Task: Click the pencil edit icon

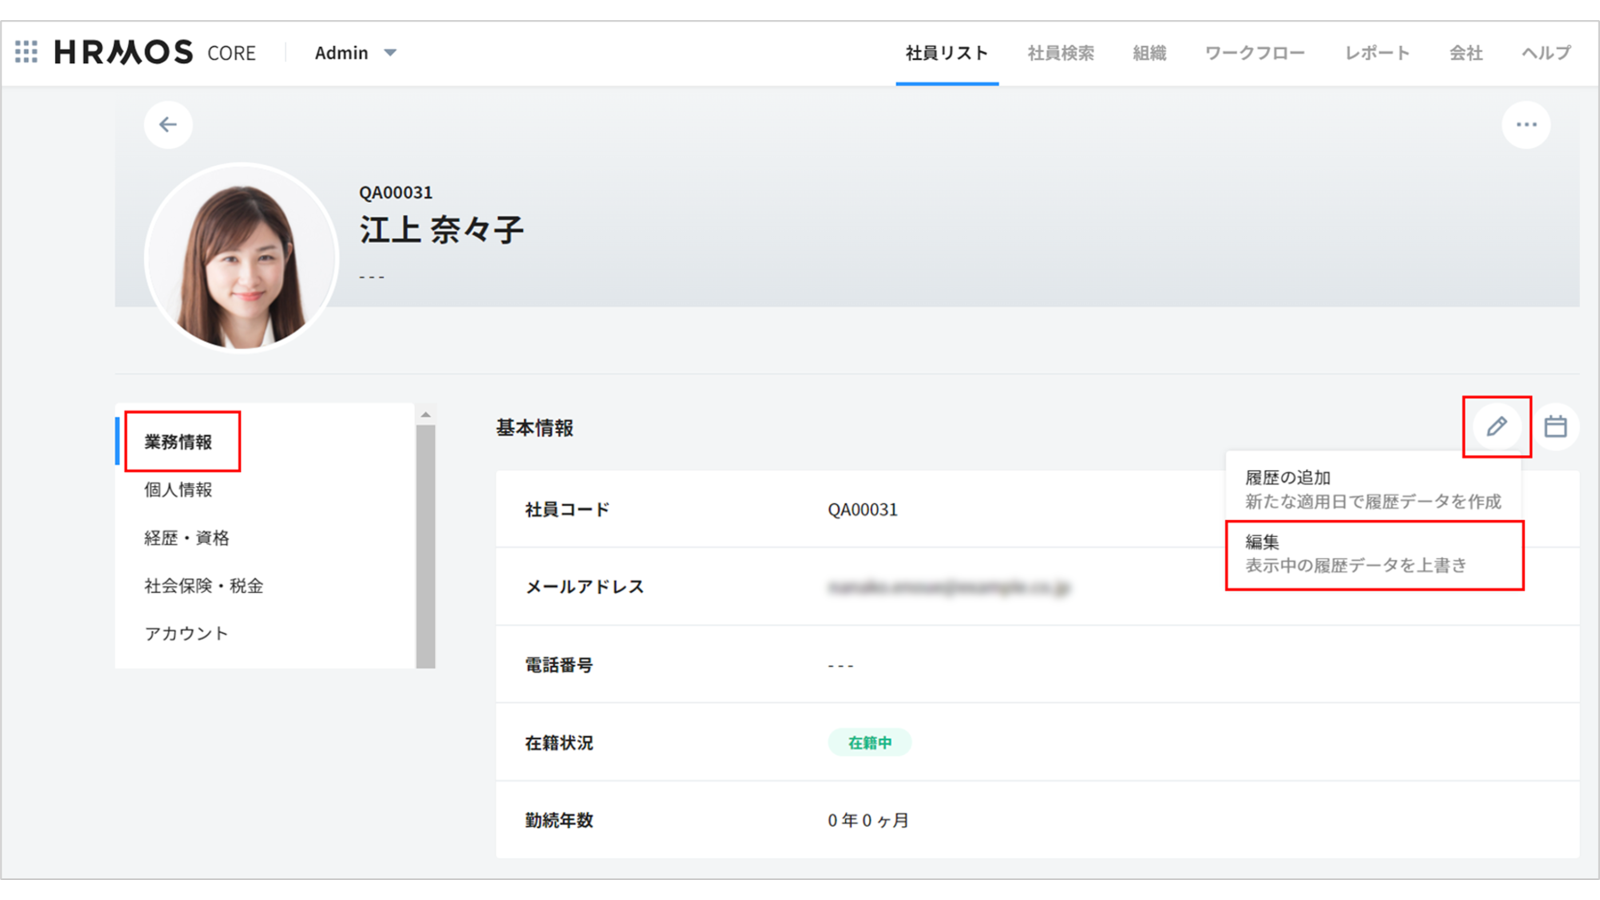Action: tap(1496, 427)
